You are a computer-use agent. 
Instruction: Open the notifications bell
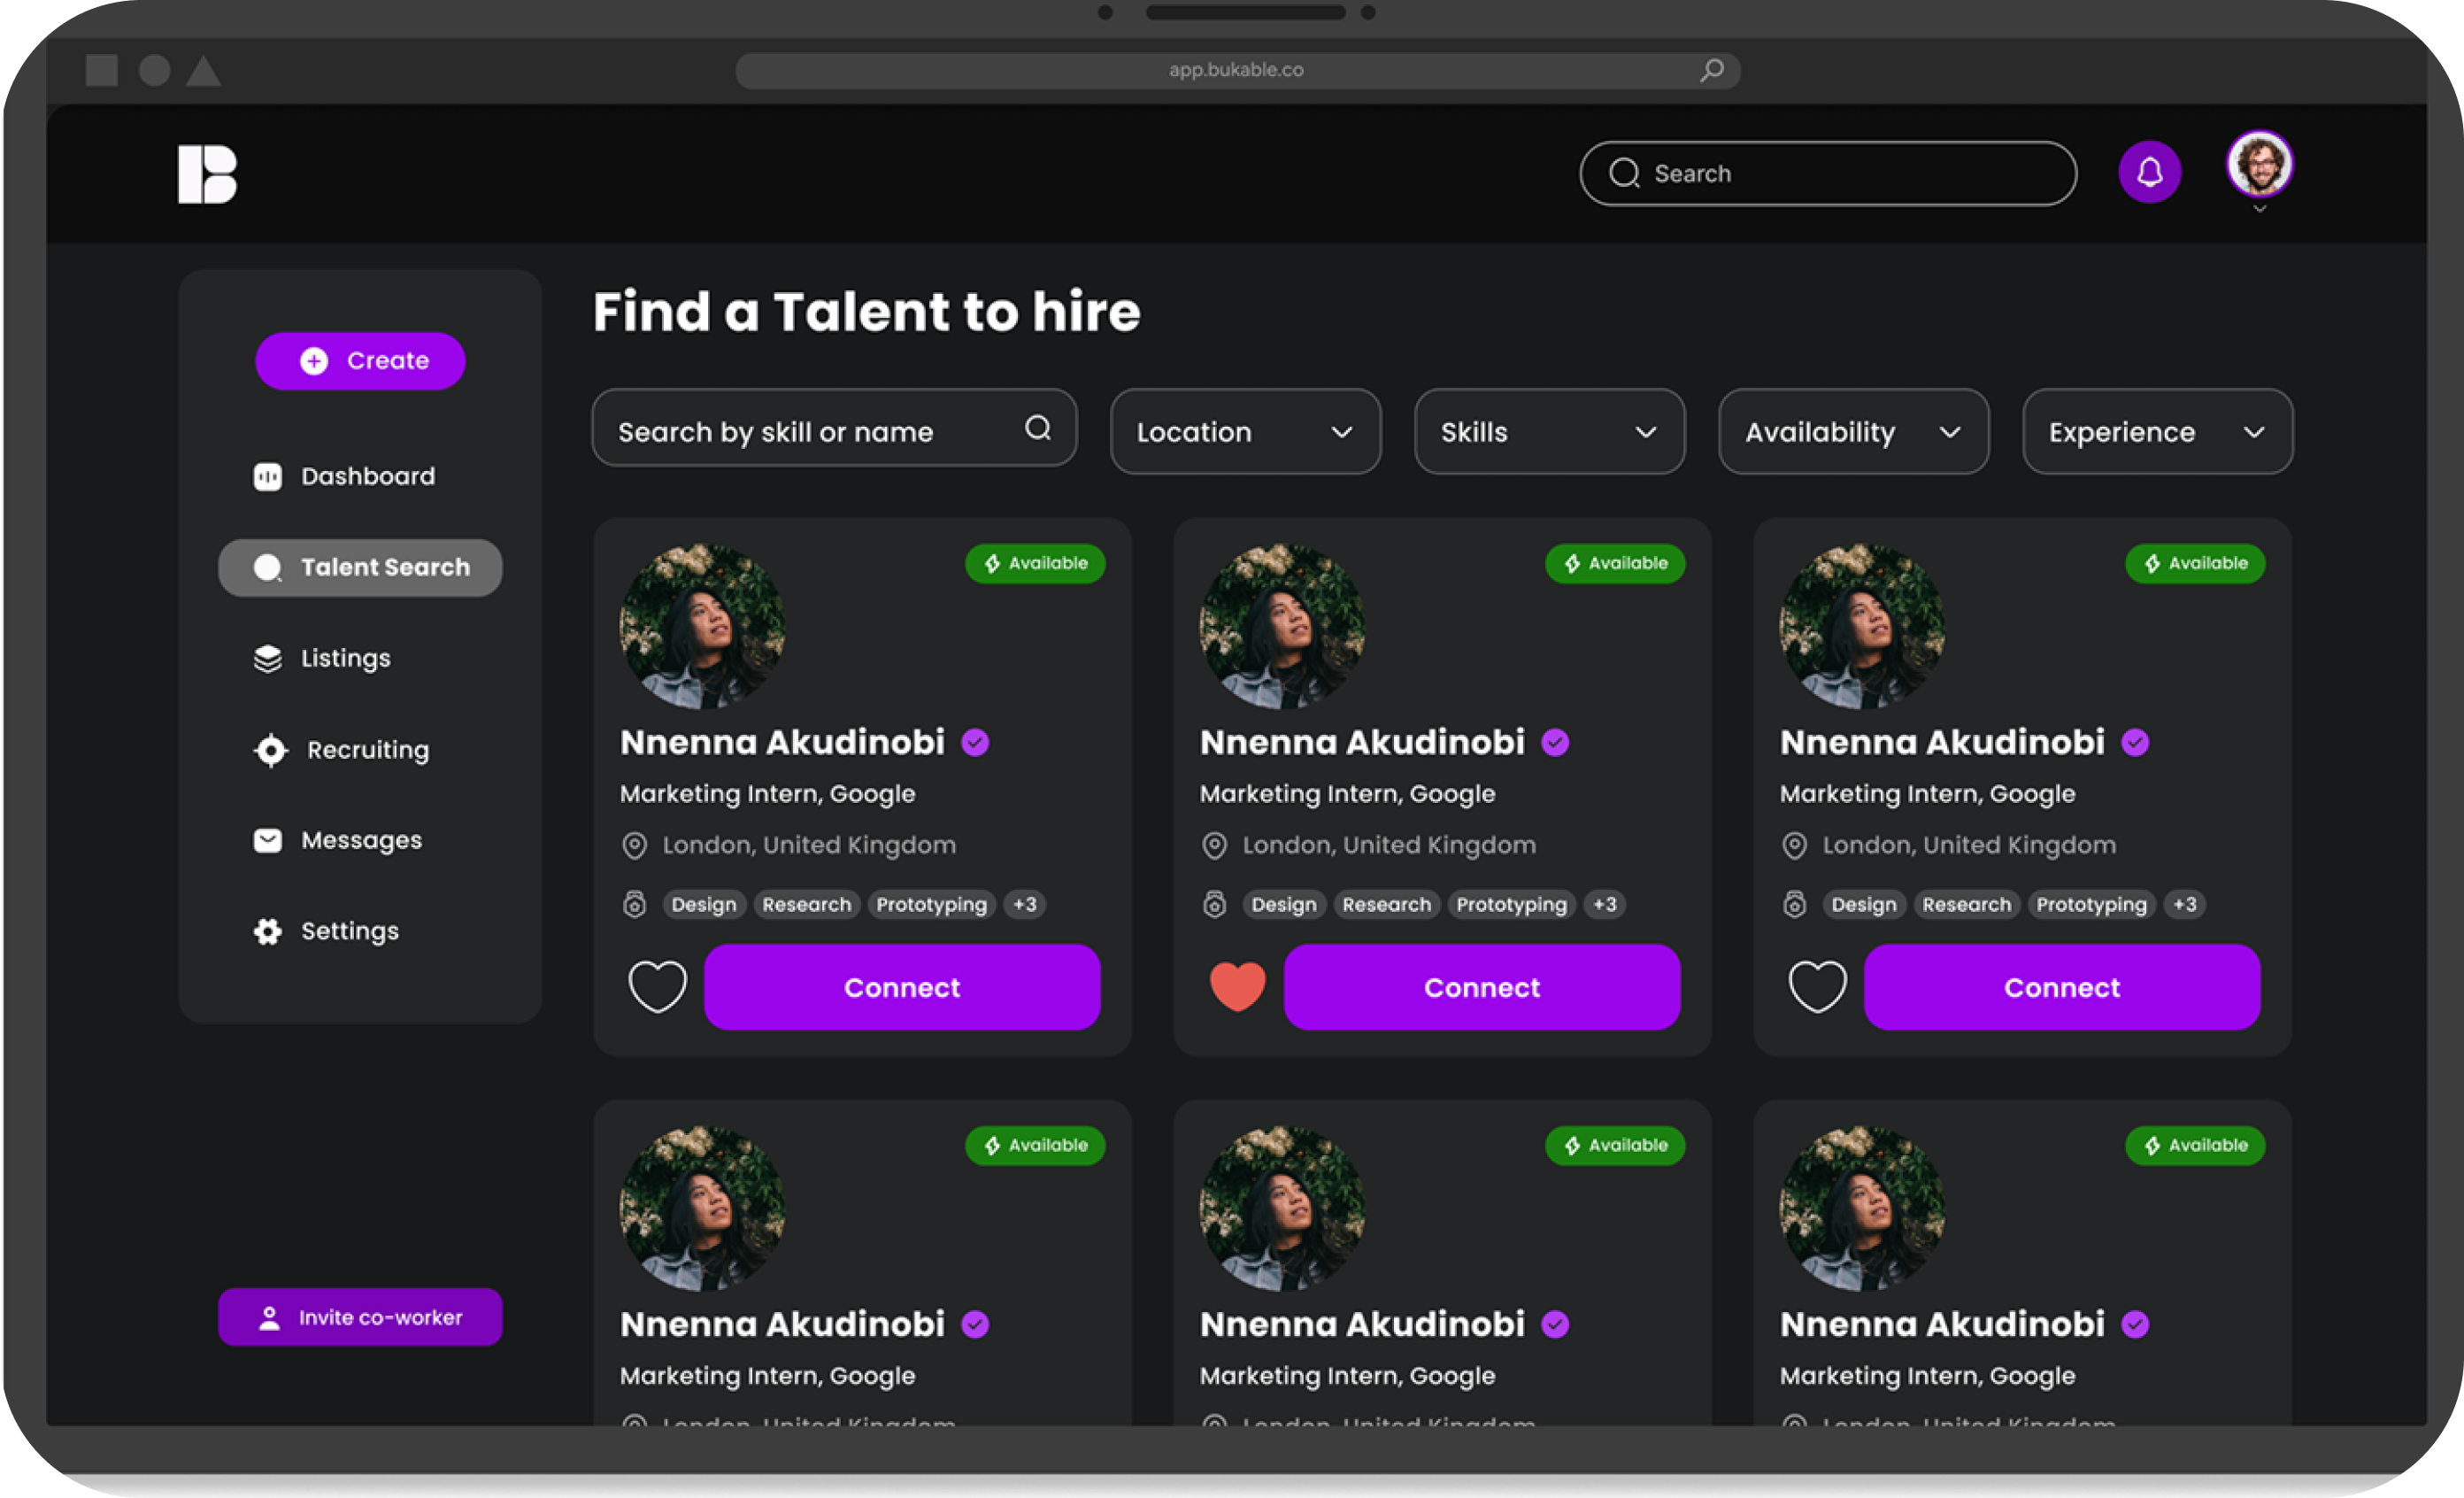point(2149,173)
